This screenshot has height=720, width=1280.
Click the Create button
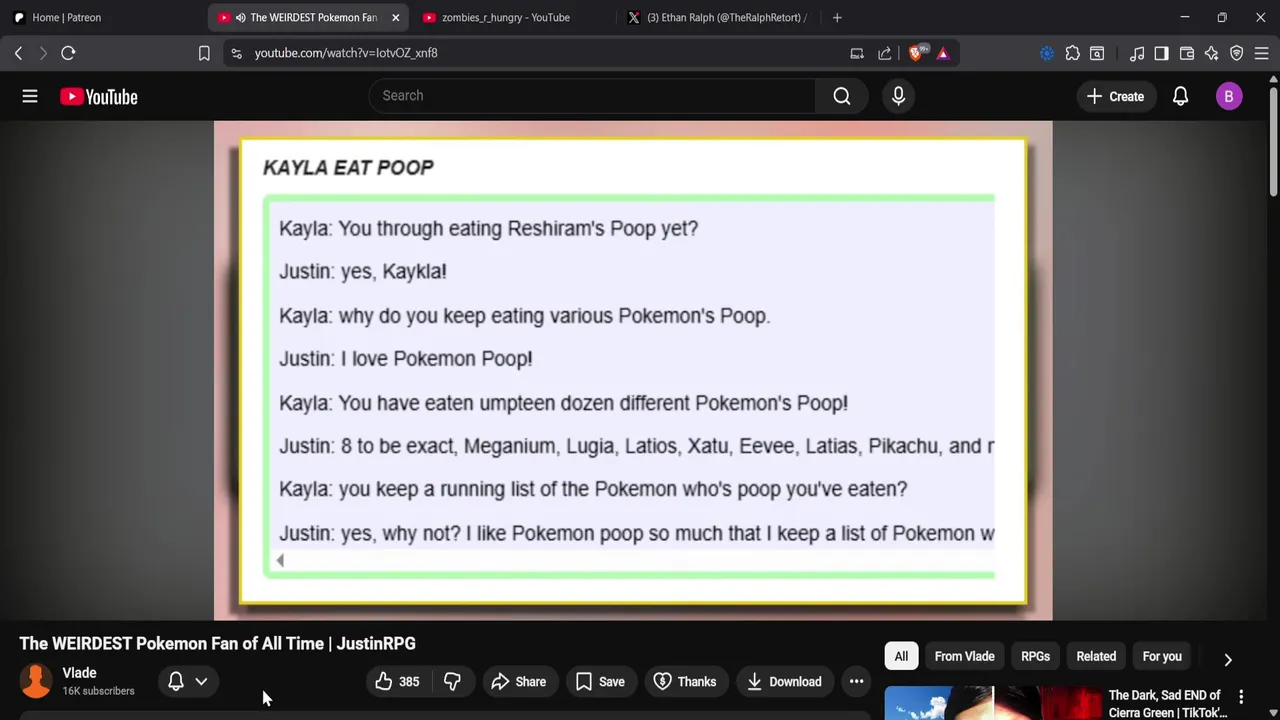[1115, 96]
